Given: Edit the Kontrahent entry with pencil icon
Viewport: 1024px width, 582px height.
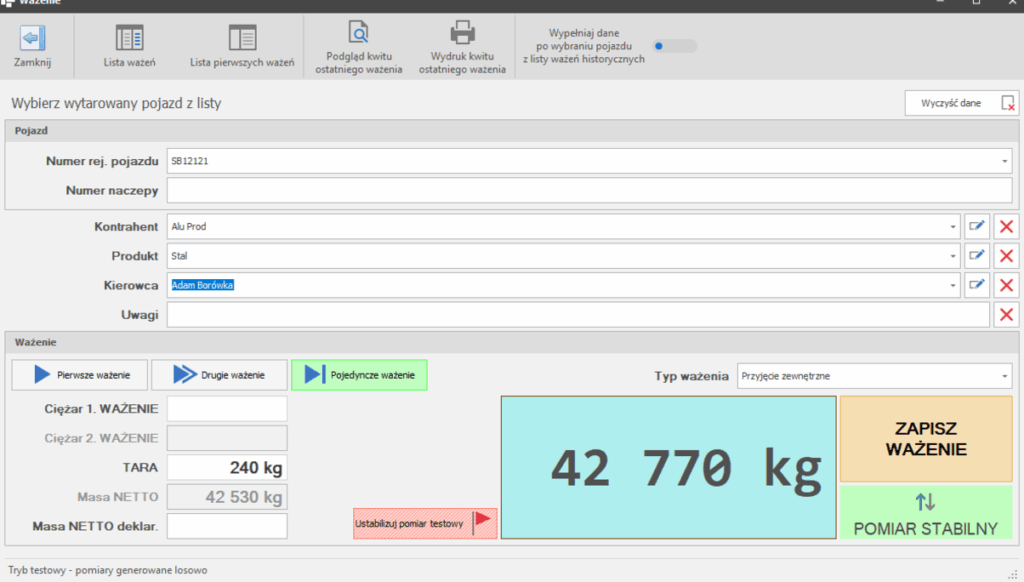Looking at the screenshot, I should pos(977,227).
